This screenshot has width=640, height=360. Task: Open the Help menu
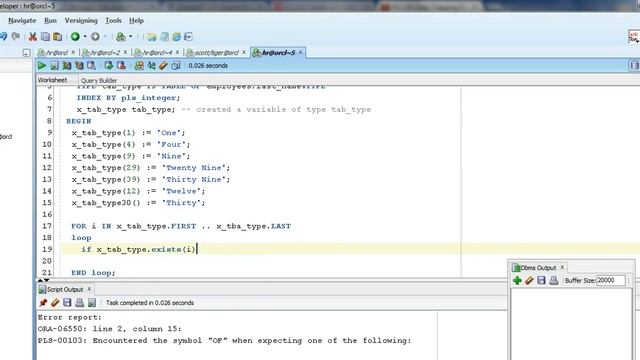[136, 20]
